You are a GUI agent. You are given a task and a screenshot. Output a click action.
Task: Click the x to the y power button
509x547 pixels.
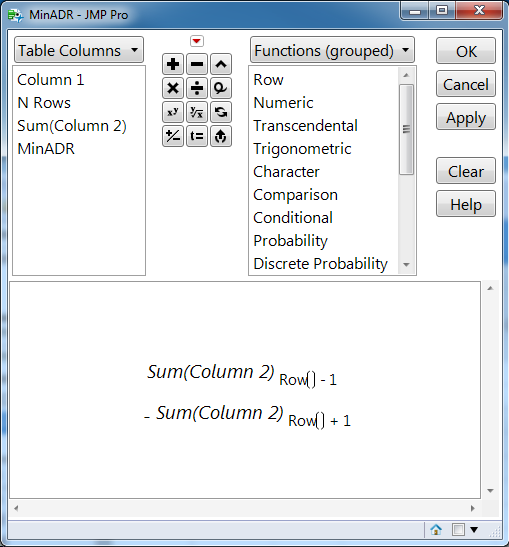click(x=173, y=112)
